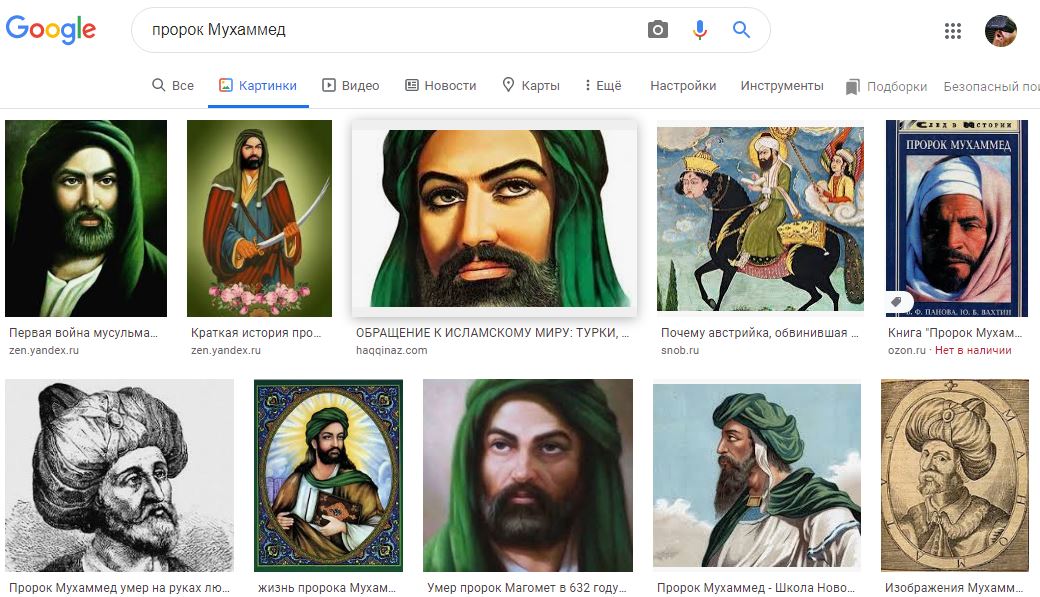Open Безопасный поиск safe search setting
Image resolution: width=1040 pixels, height=597 pixels.
[x=992, y=87]
